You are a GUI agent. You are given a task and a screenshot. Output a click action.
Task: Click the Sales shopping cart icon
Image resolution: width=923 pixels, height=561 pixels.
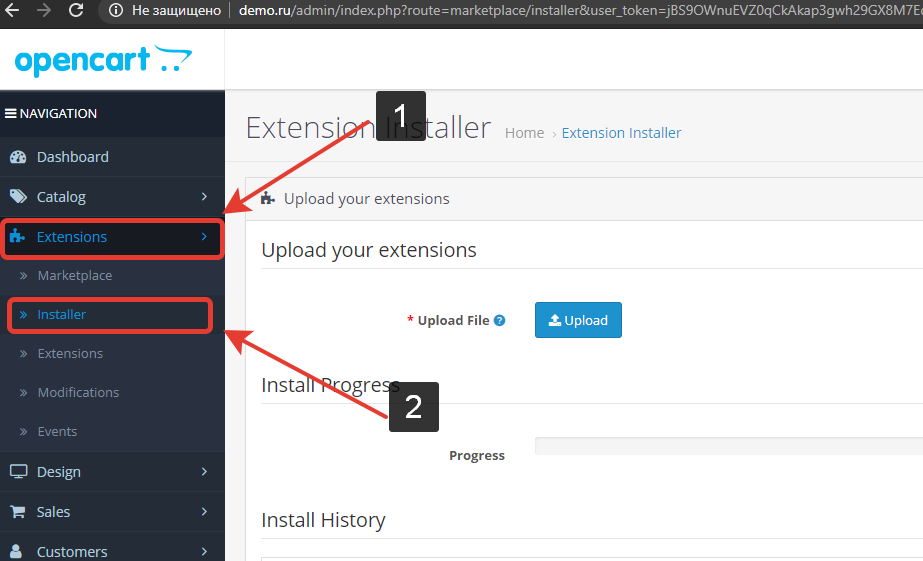(x=18, y=512)
